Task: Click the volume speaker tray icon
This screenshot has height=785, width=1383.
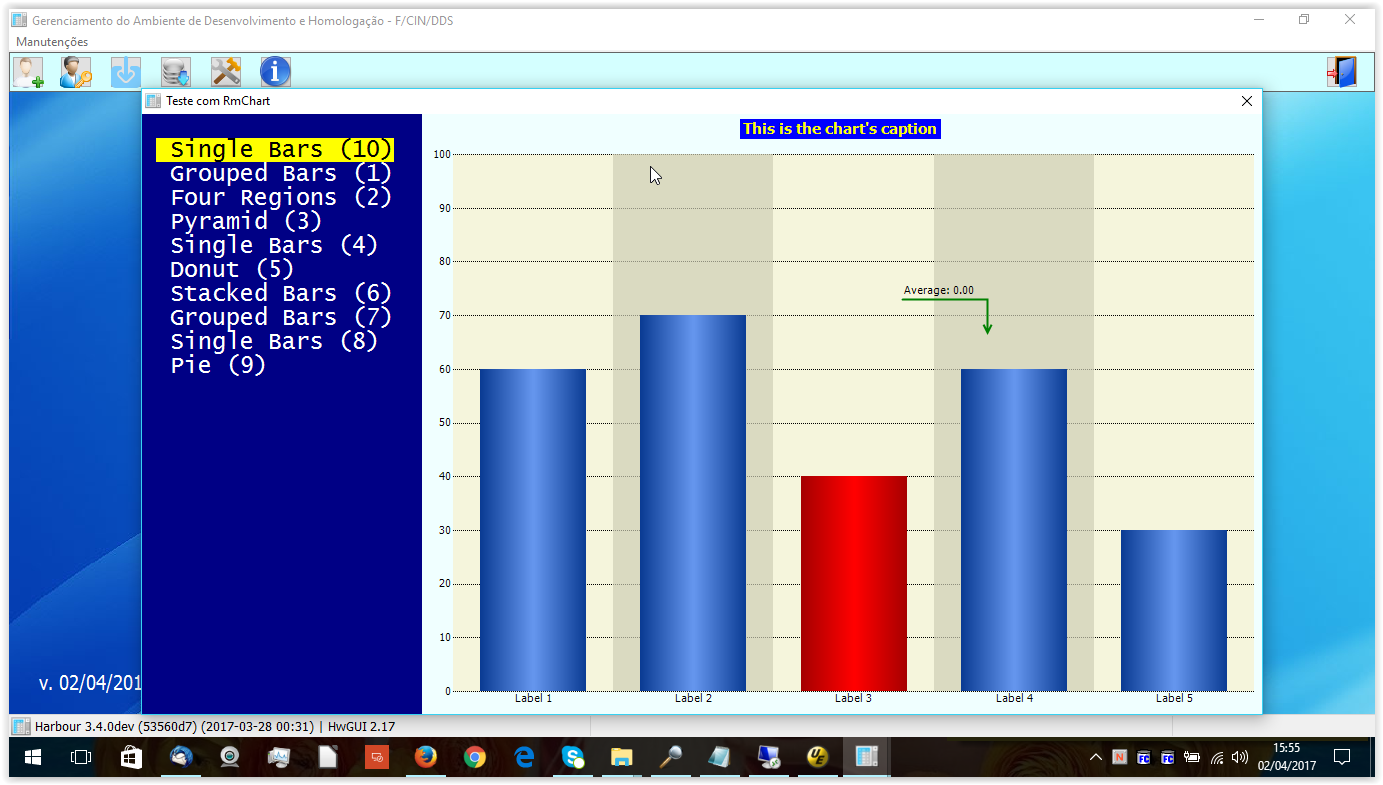Action: pos(1240,757)
